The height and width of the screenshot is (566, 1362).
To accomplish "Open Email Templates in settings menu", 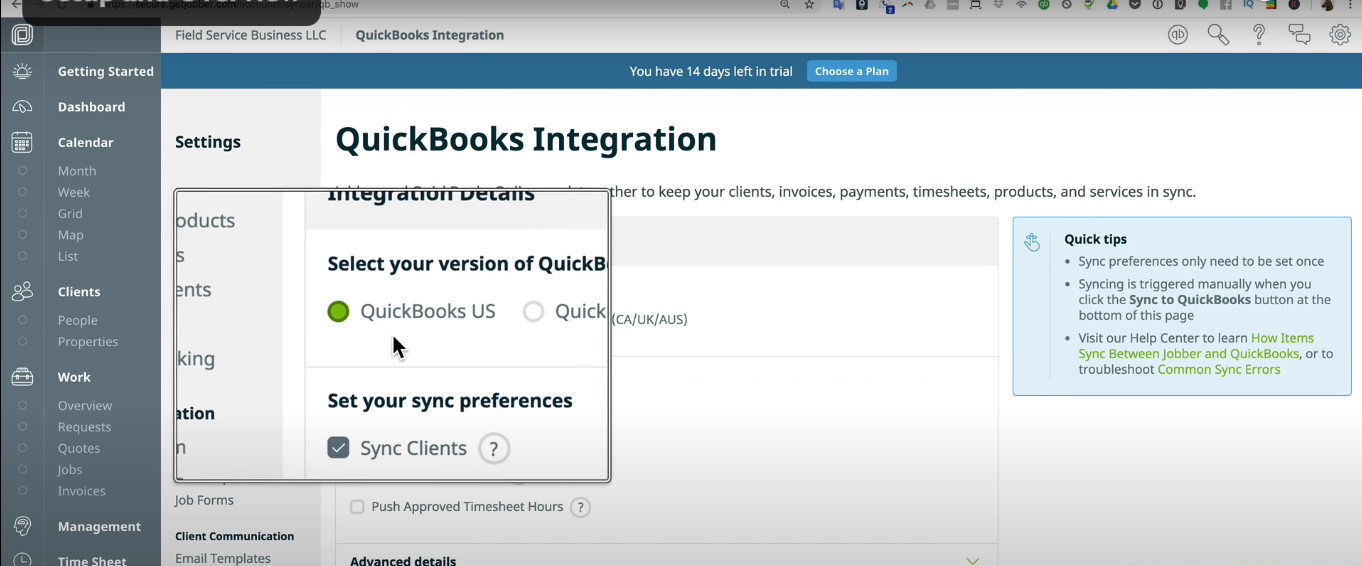I will click(x=223, y=558).
